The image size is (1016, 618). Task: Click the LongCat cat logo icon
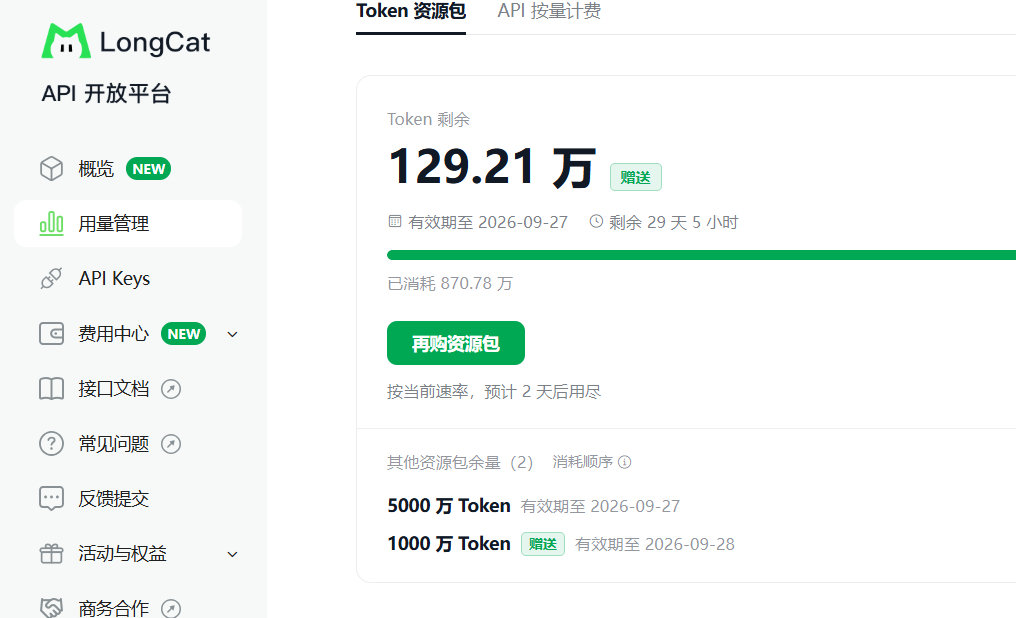66,41
